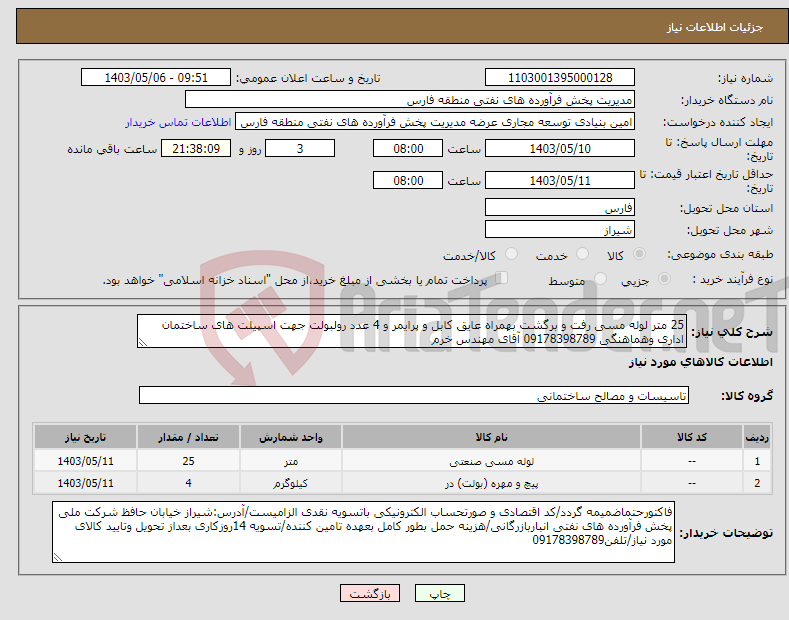This screenshot has width=789, height=620.
Task: Click date cell for لوله مسی صنعتی row
Action: (x=86, y=461)
